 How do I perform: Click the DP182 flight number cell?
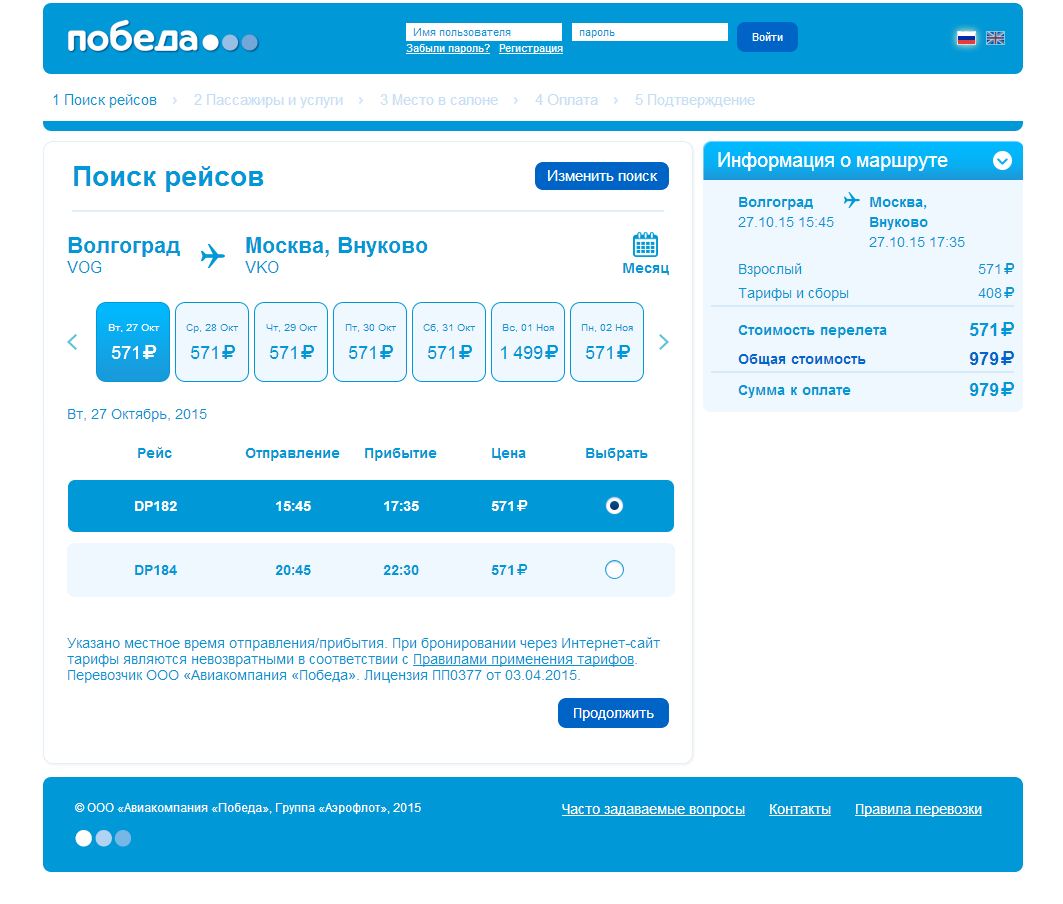156,506
